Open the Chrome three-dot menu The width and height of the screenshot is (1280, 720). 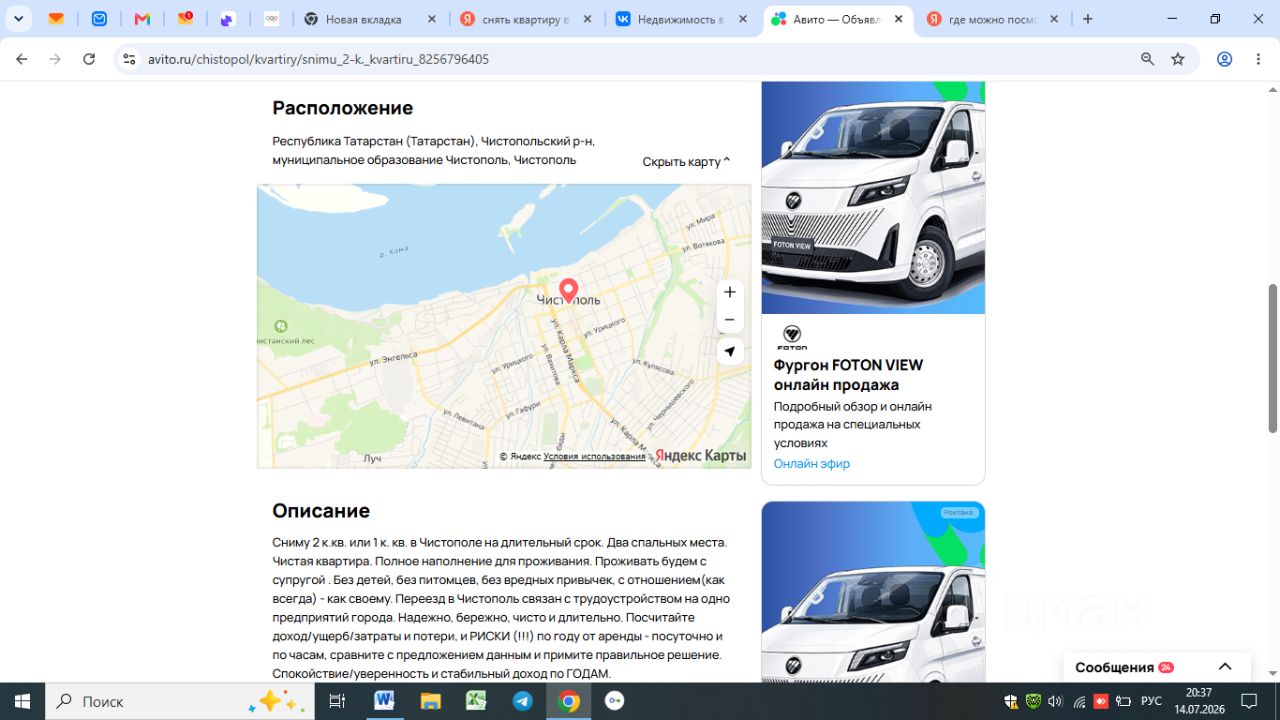click(x=1257, y=59)
